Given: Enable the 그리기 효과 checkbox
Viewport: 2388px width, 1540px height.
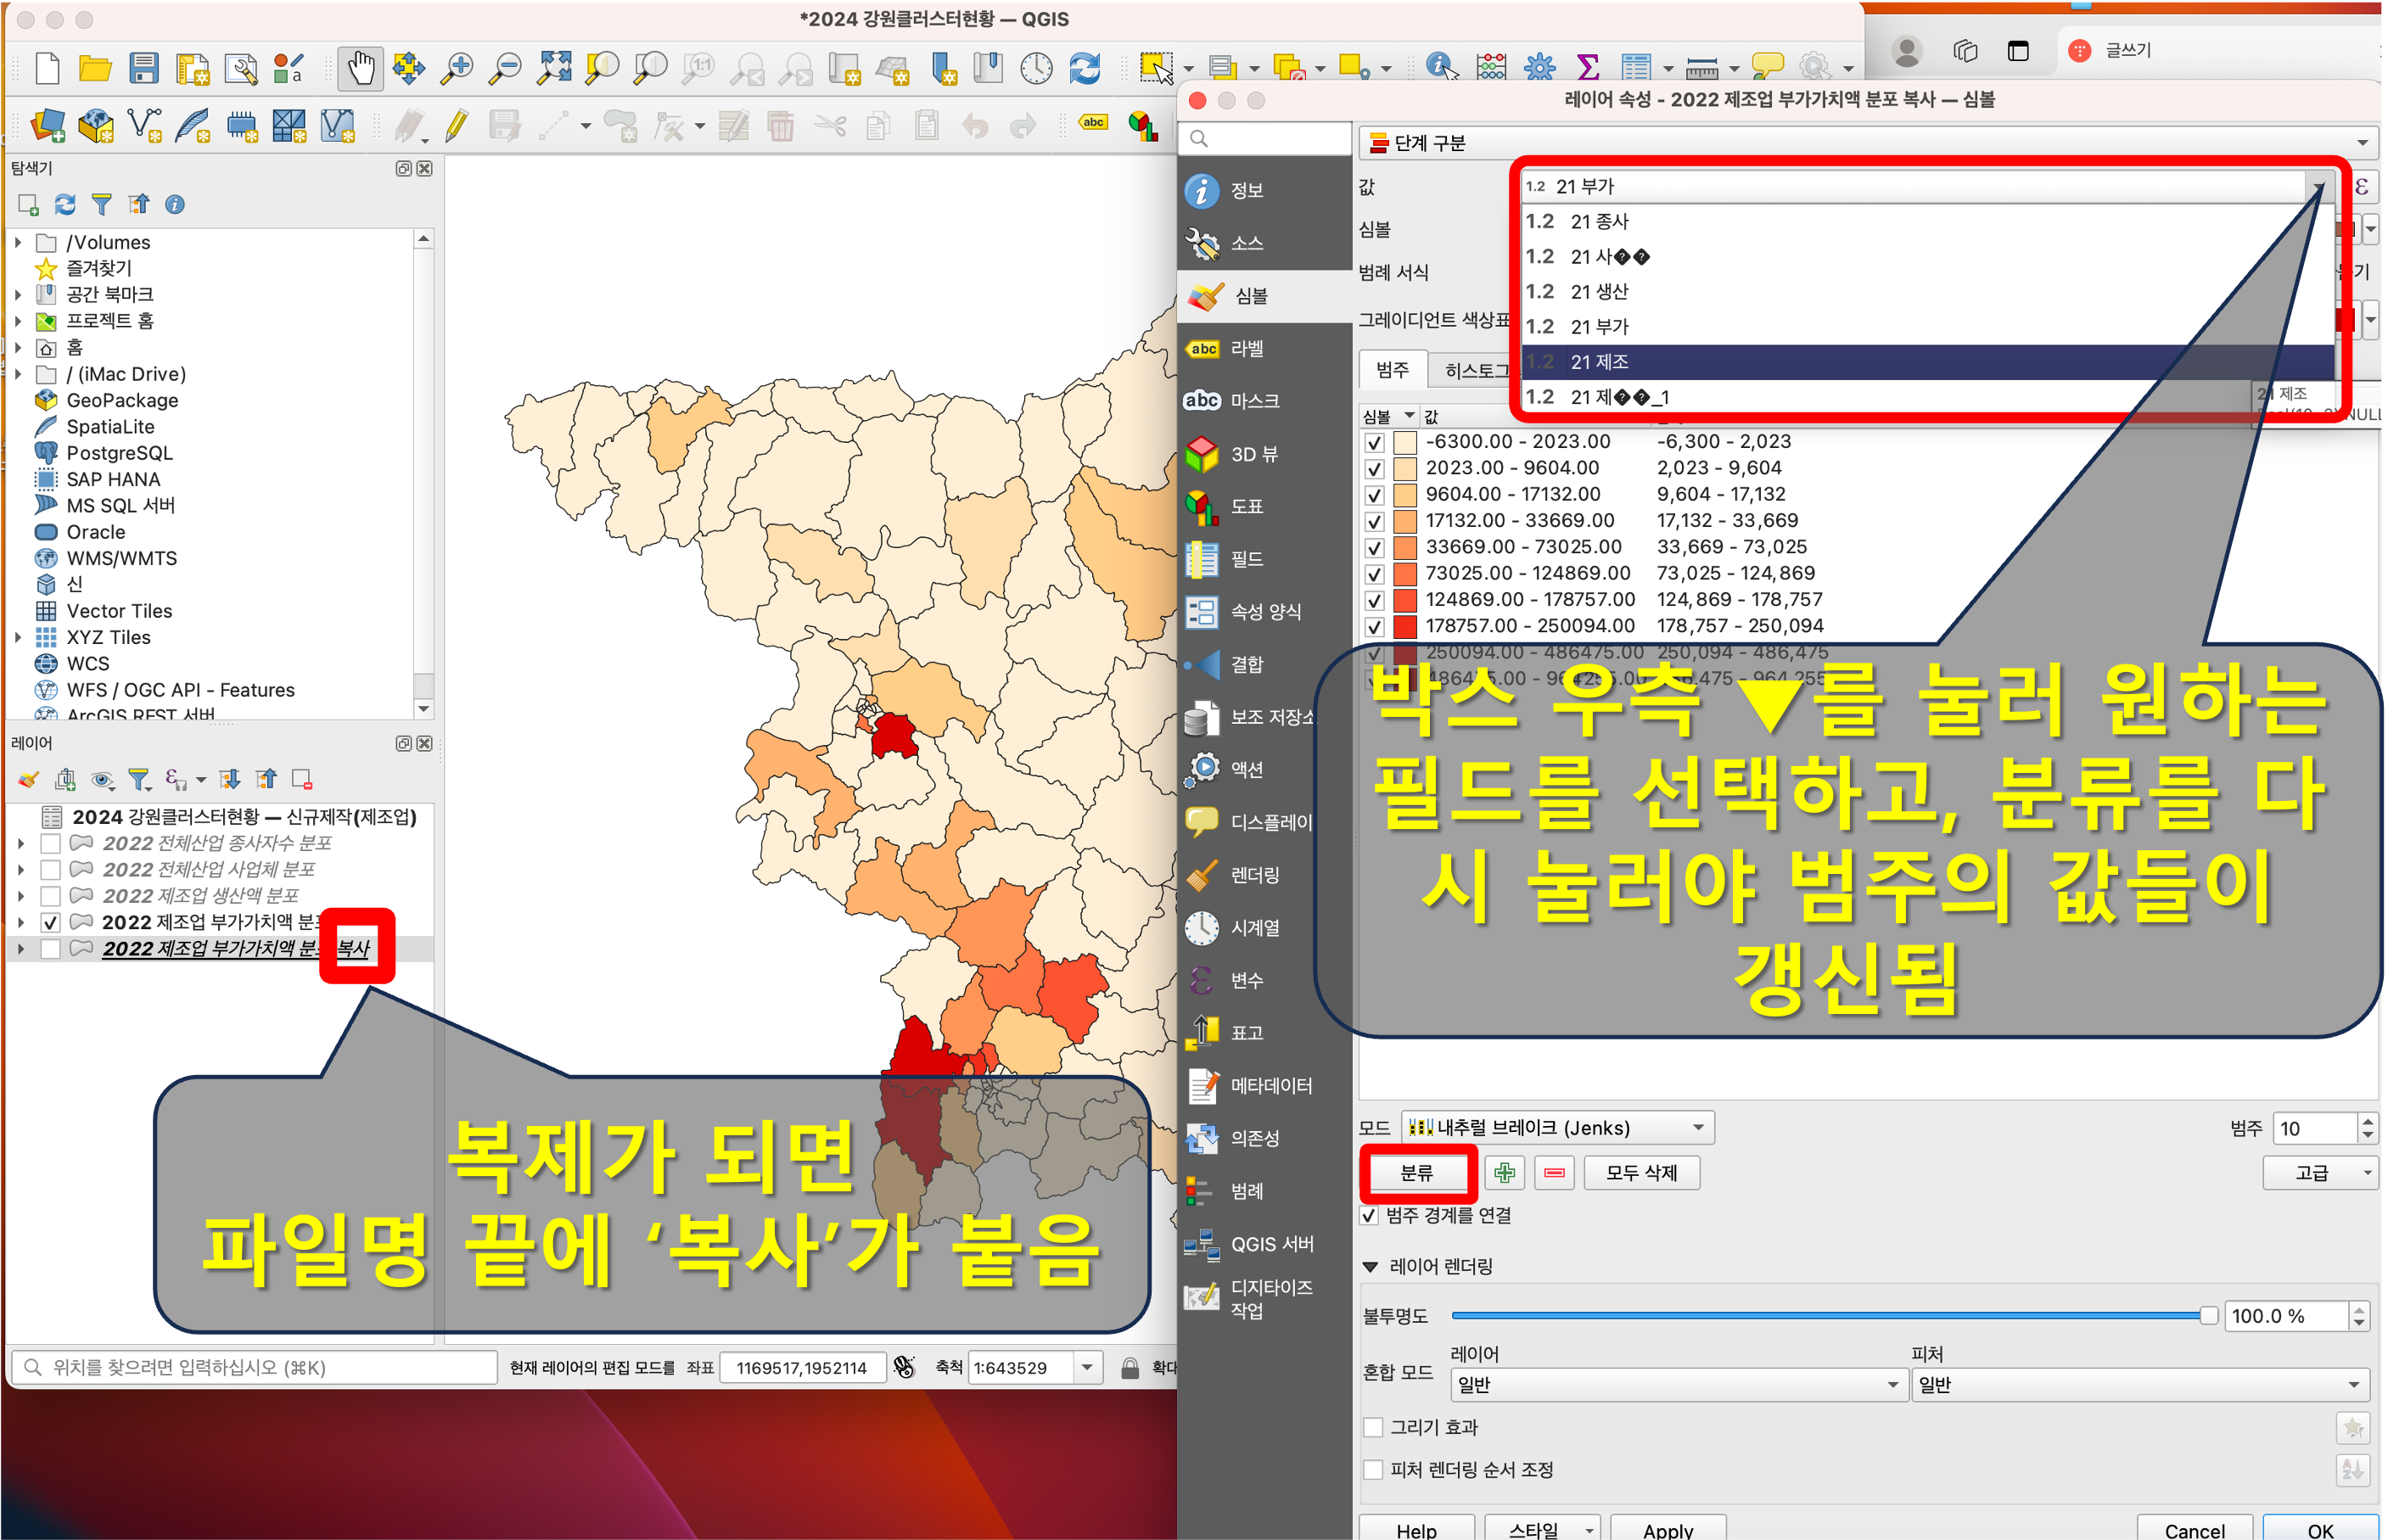Looking at the screenshot, I should (x=1374, y=1427).
